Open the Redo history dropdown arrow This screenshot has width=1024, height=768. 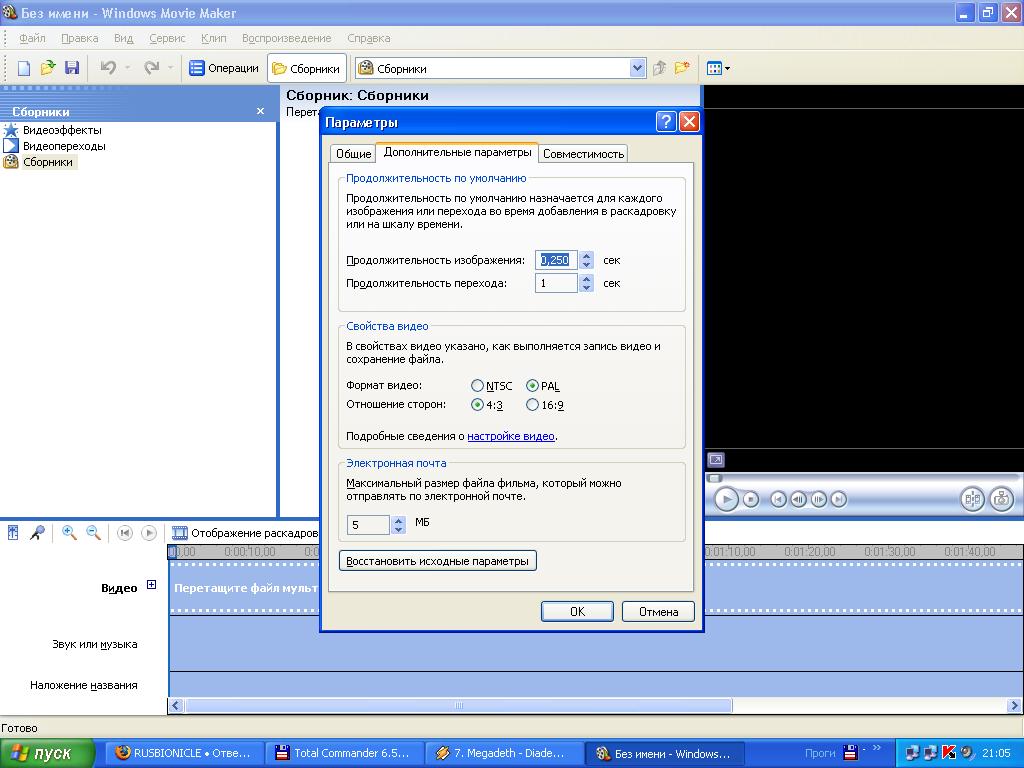pyautogui.click(x=170, y=67)
